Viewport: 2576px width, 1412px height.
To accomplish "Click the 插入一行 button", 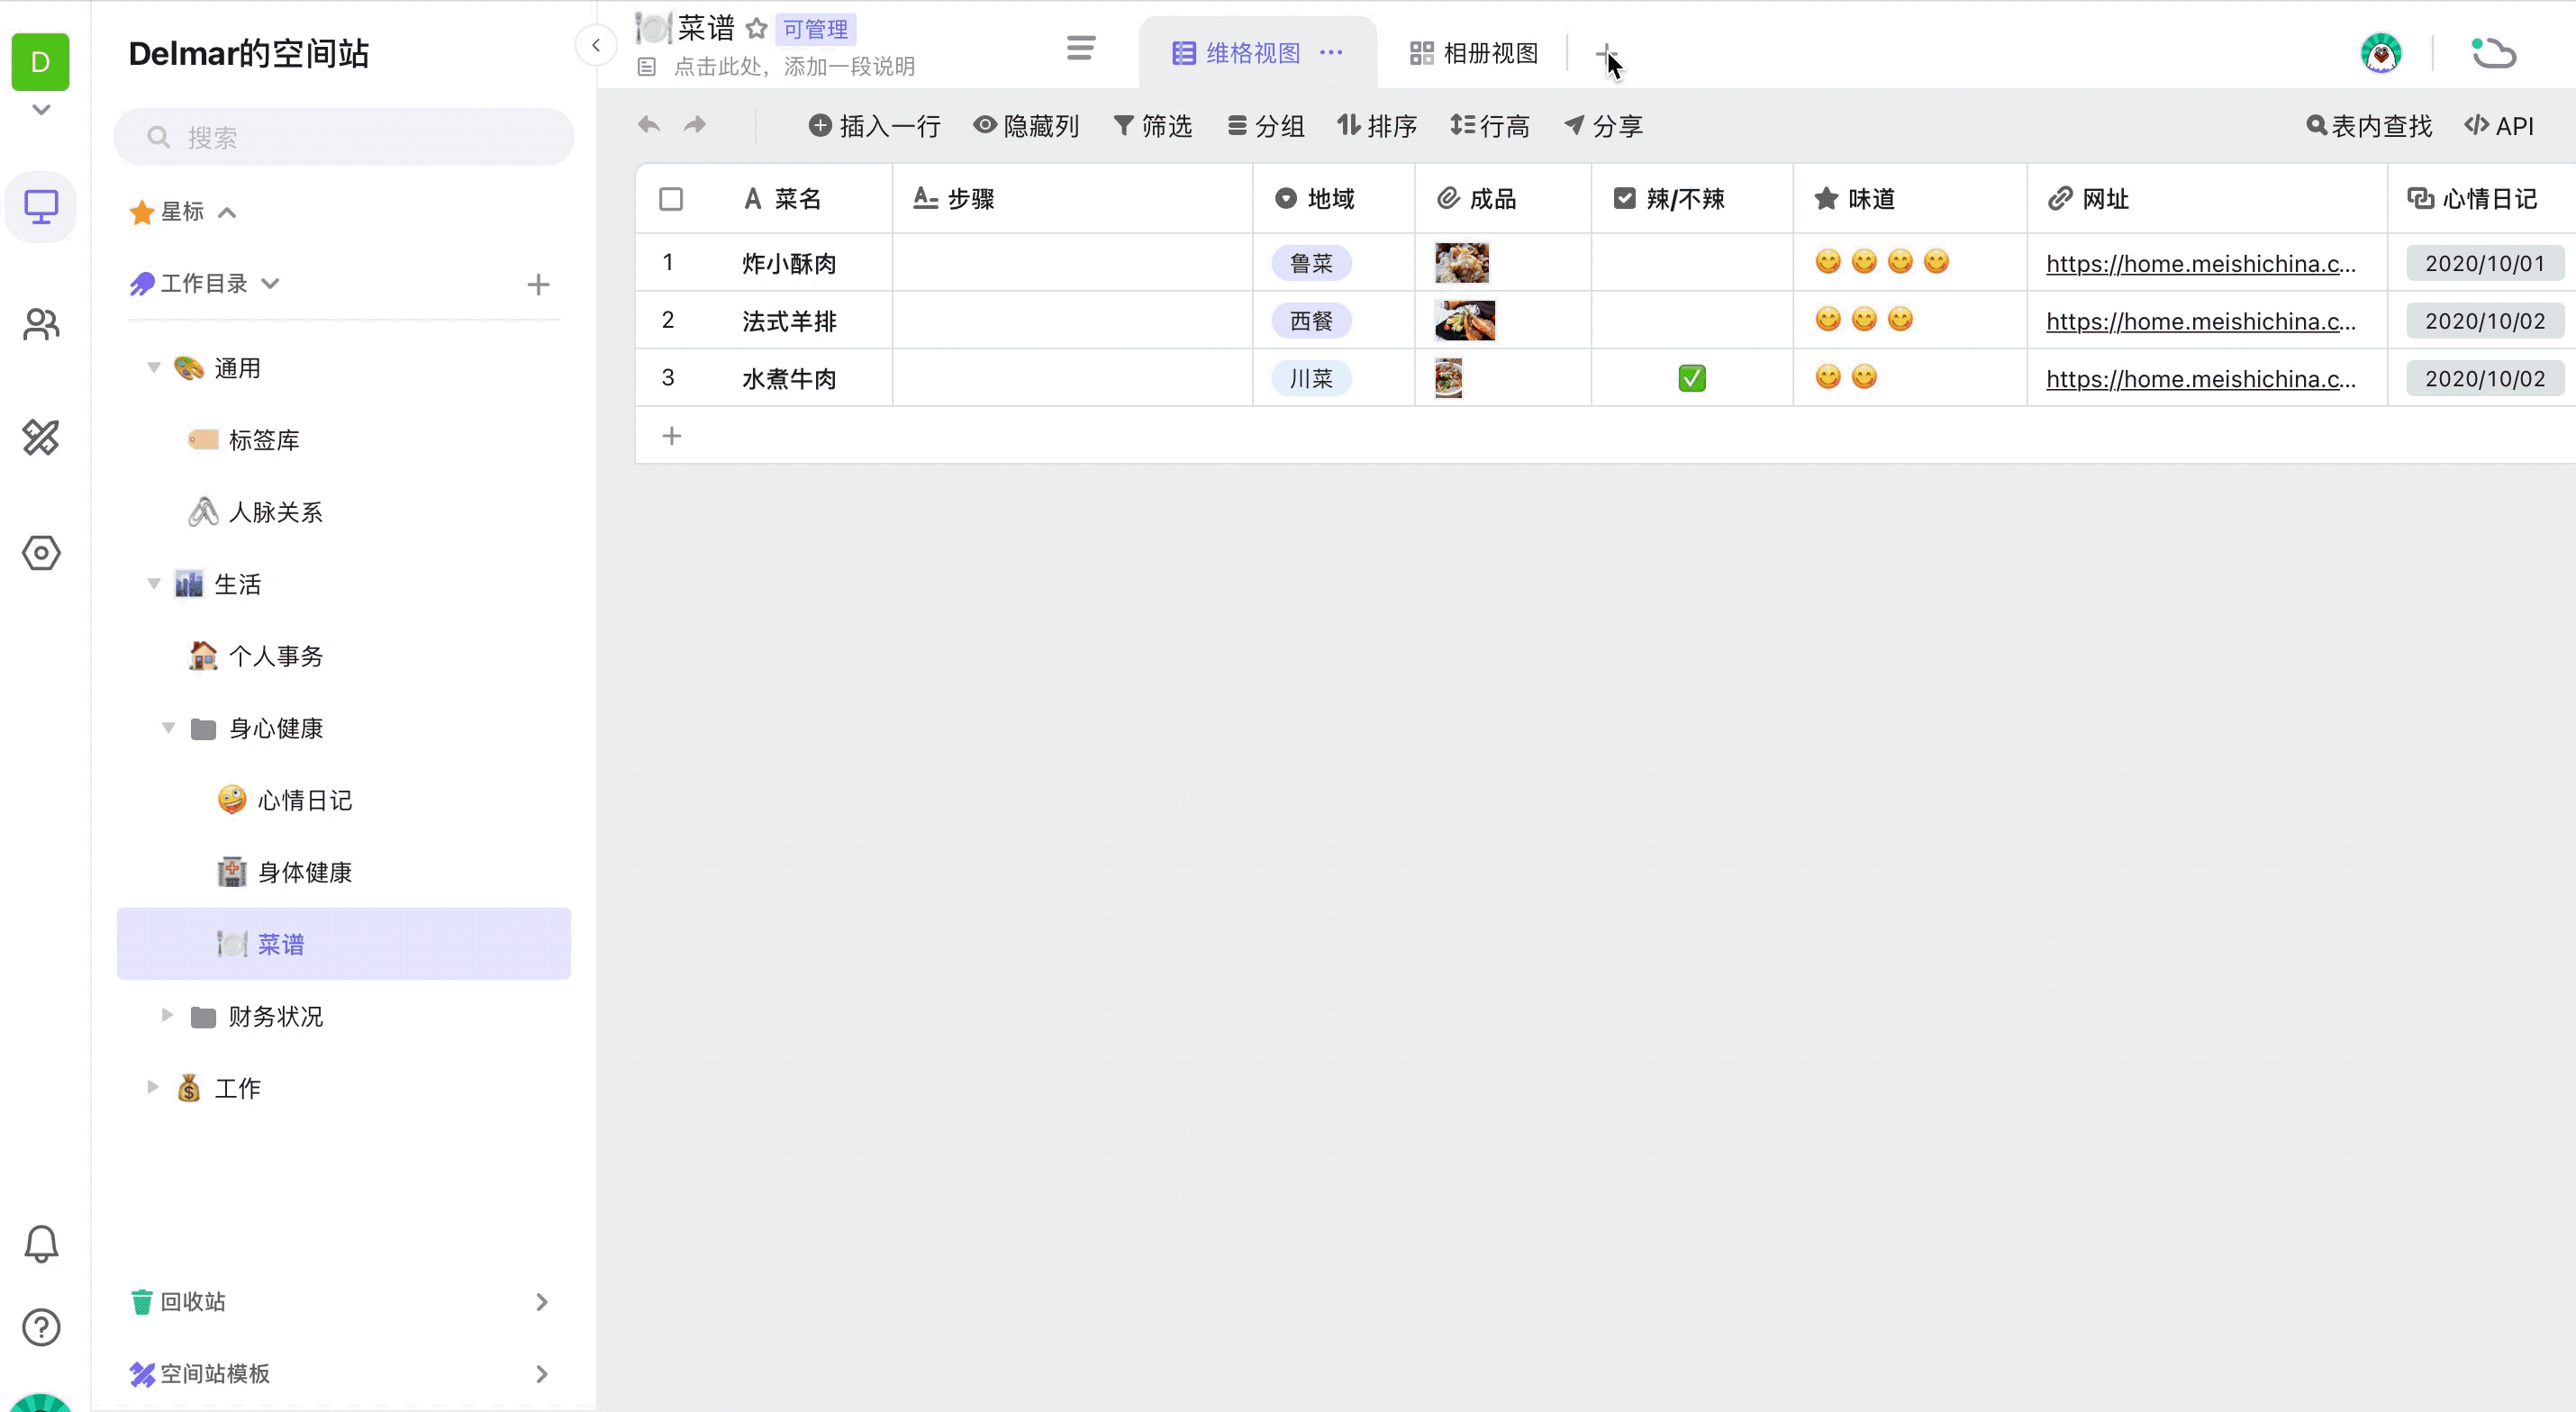I will 875,126.
